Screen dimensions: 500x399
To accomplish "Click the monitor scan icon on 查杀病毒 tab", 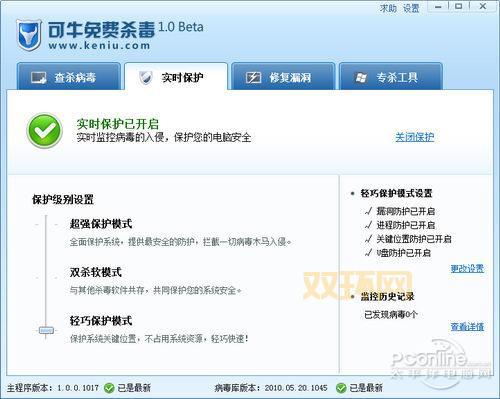I will coord(38,78).
